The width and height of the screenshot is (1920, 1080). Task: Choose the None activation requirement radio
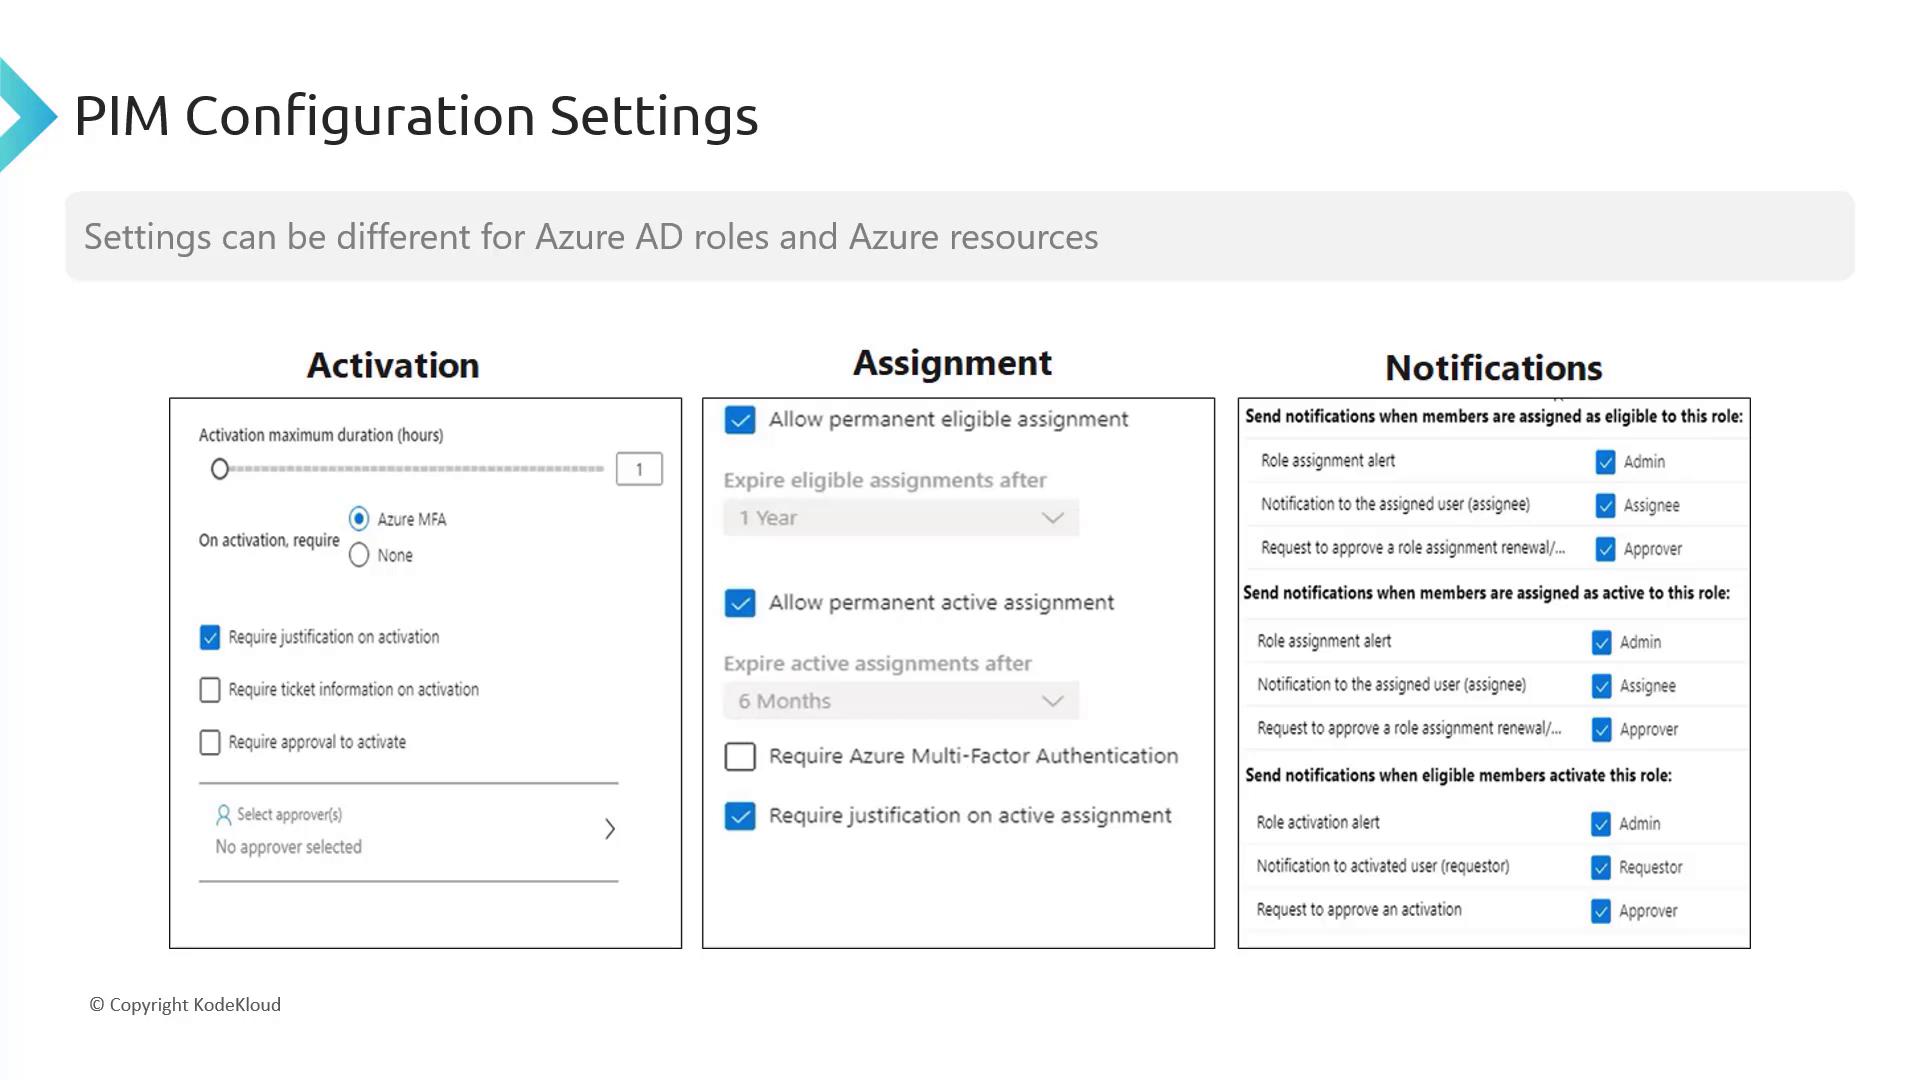[359, 555]
